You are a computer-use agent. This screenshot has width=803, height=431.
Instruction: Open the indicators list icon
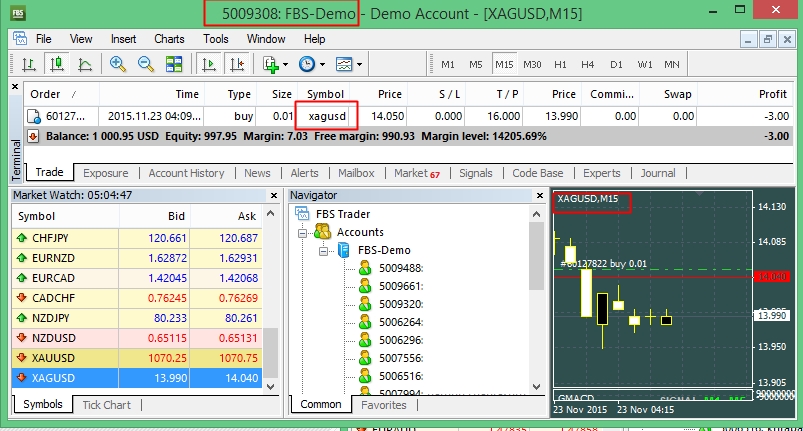pos(270,64)
